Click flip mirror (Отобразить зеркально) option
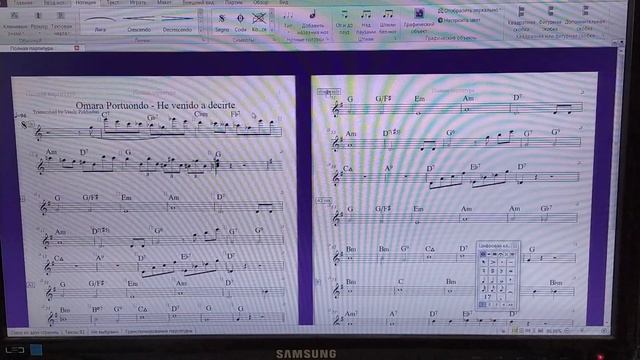Viewport: 640px width, 360px height. click(x=469, y=10)
